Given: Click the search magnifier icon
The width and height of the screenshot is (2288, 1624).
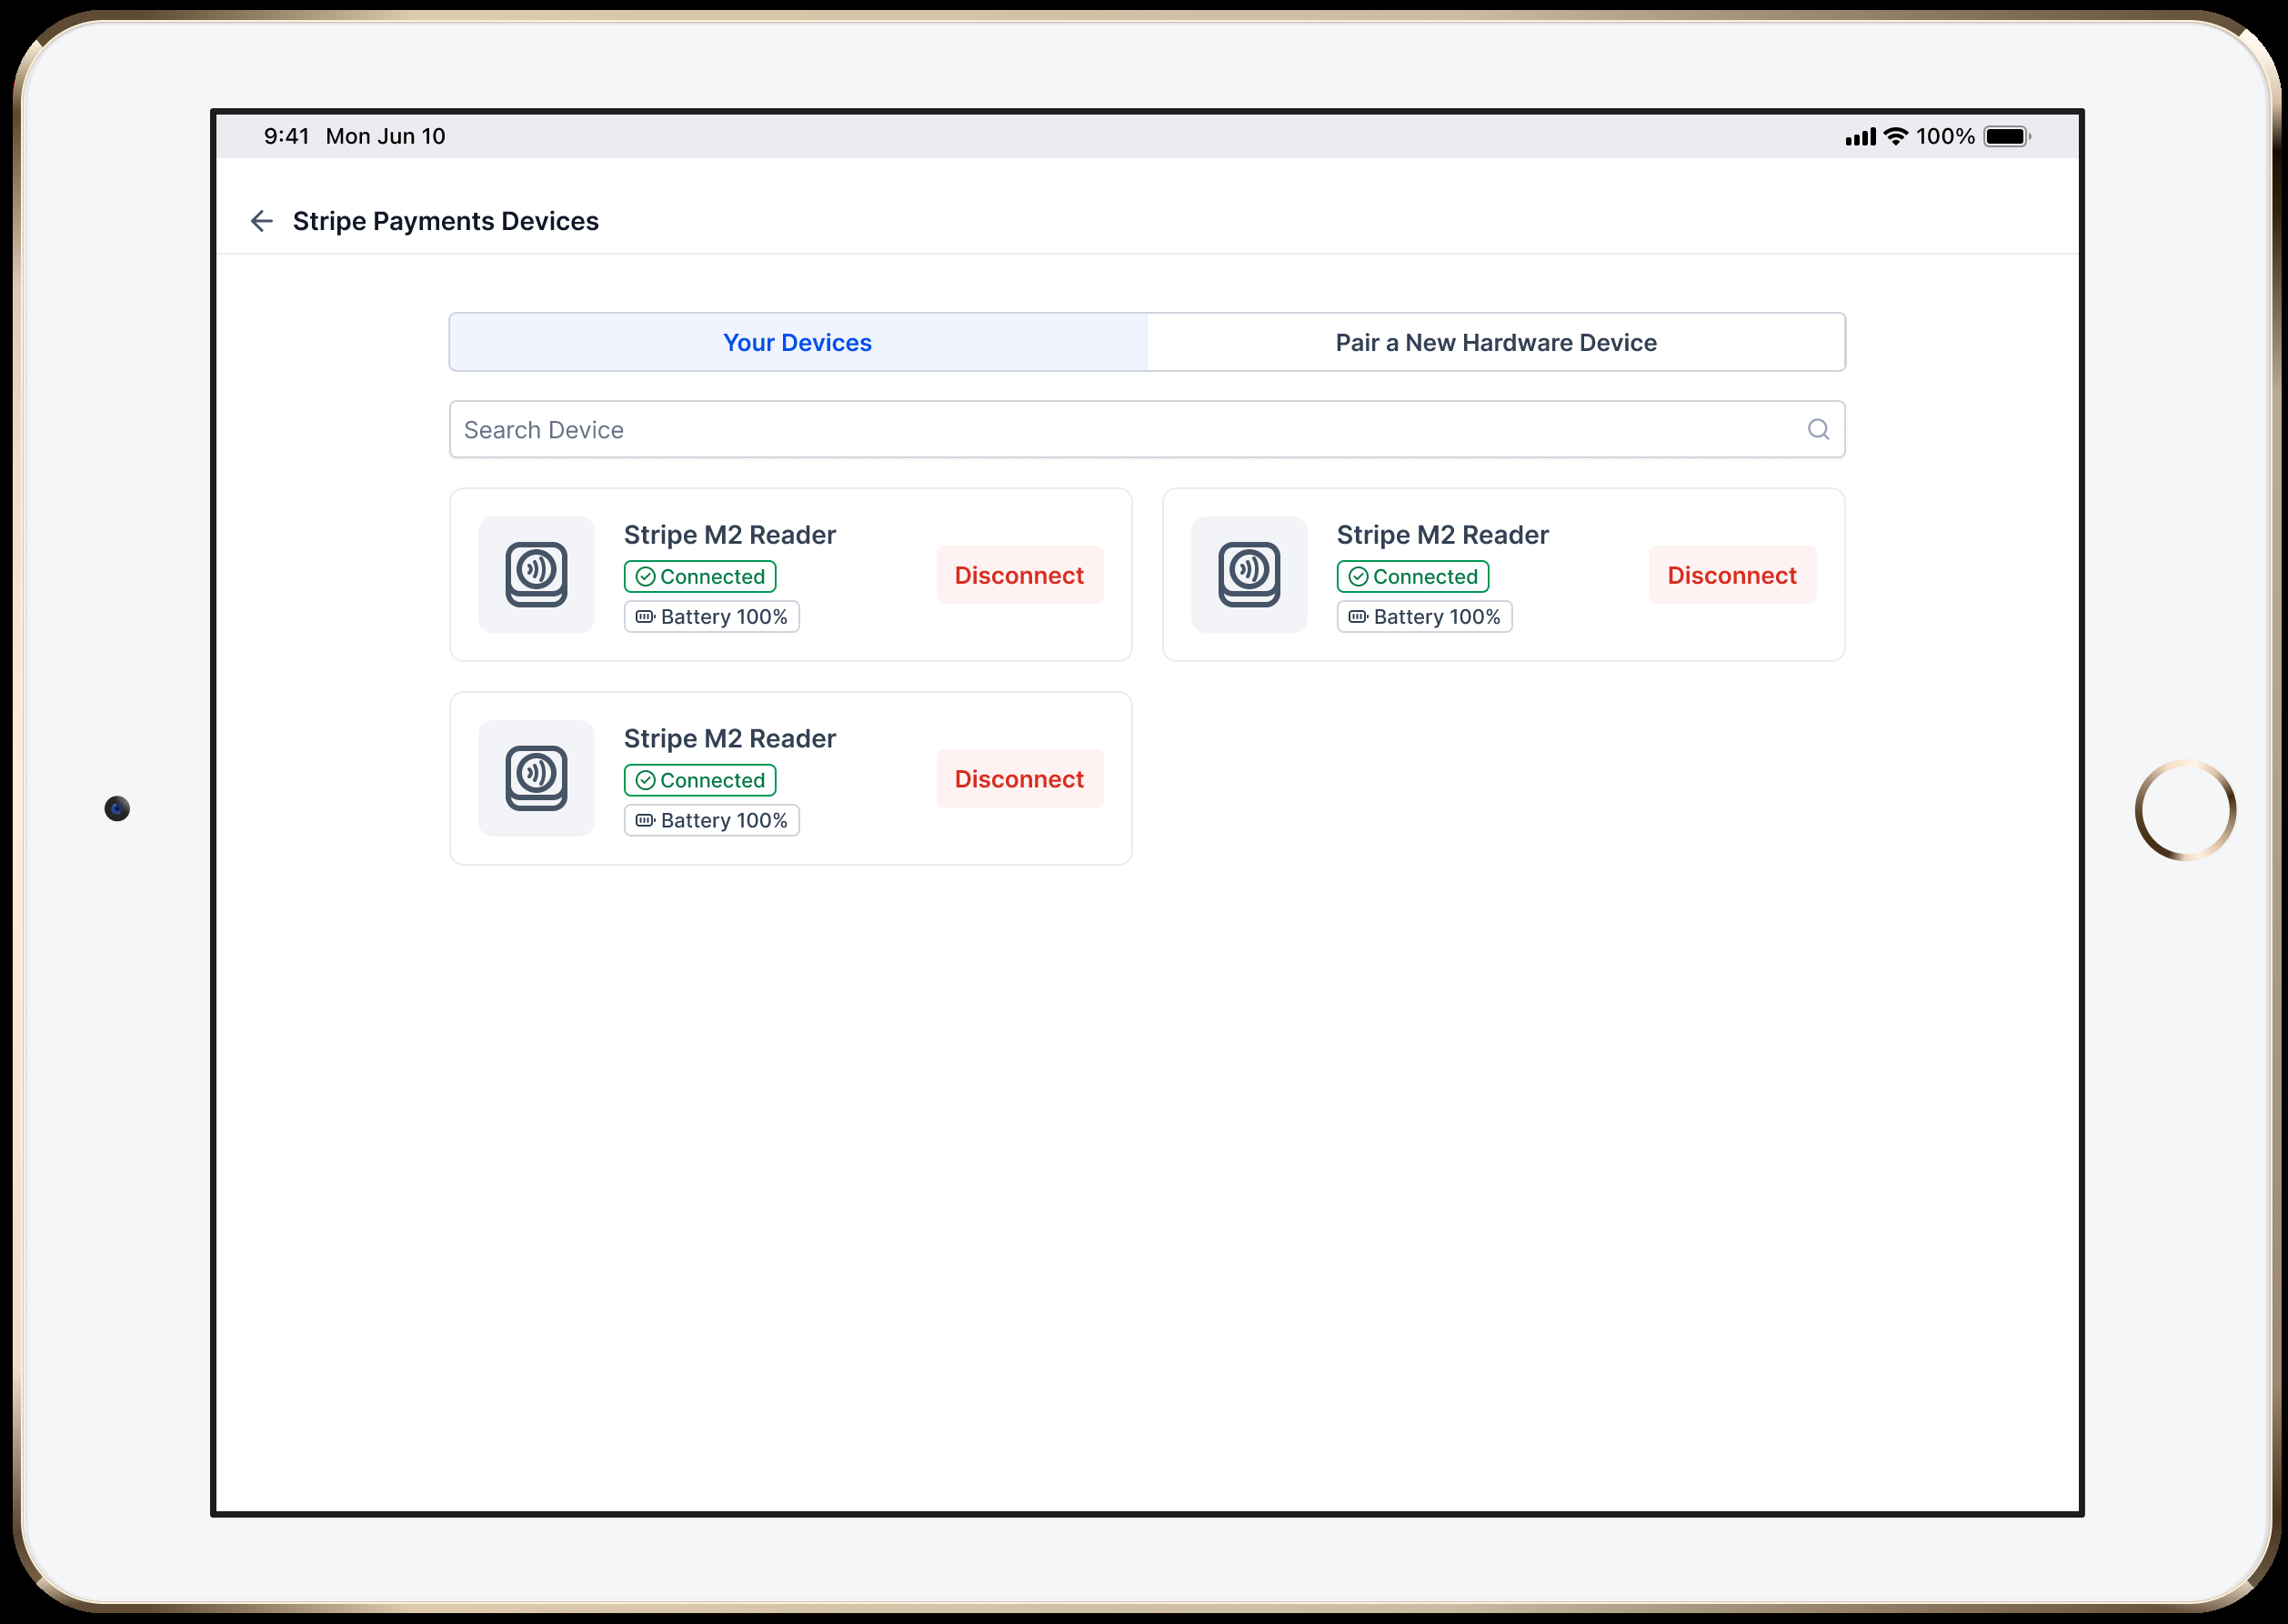Looking at the screenshot, I should click(x=1818, y=430).
